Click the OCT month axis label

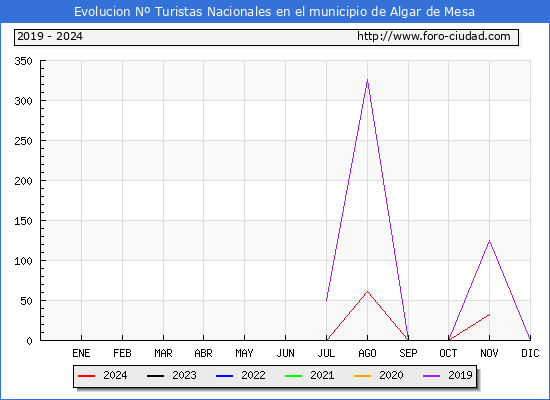448,353
